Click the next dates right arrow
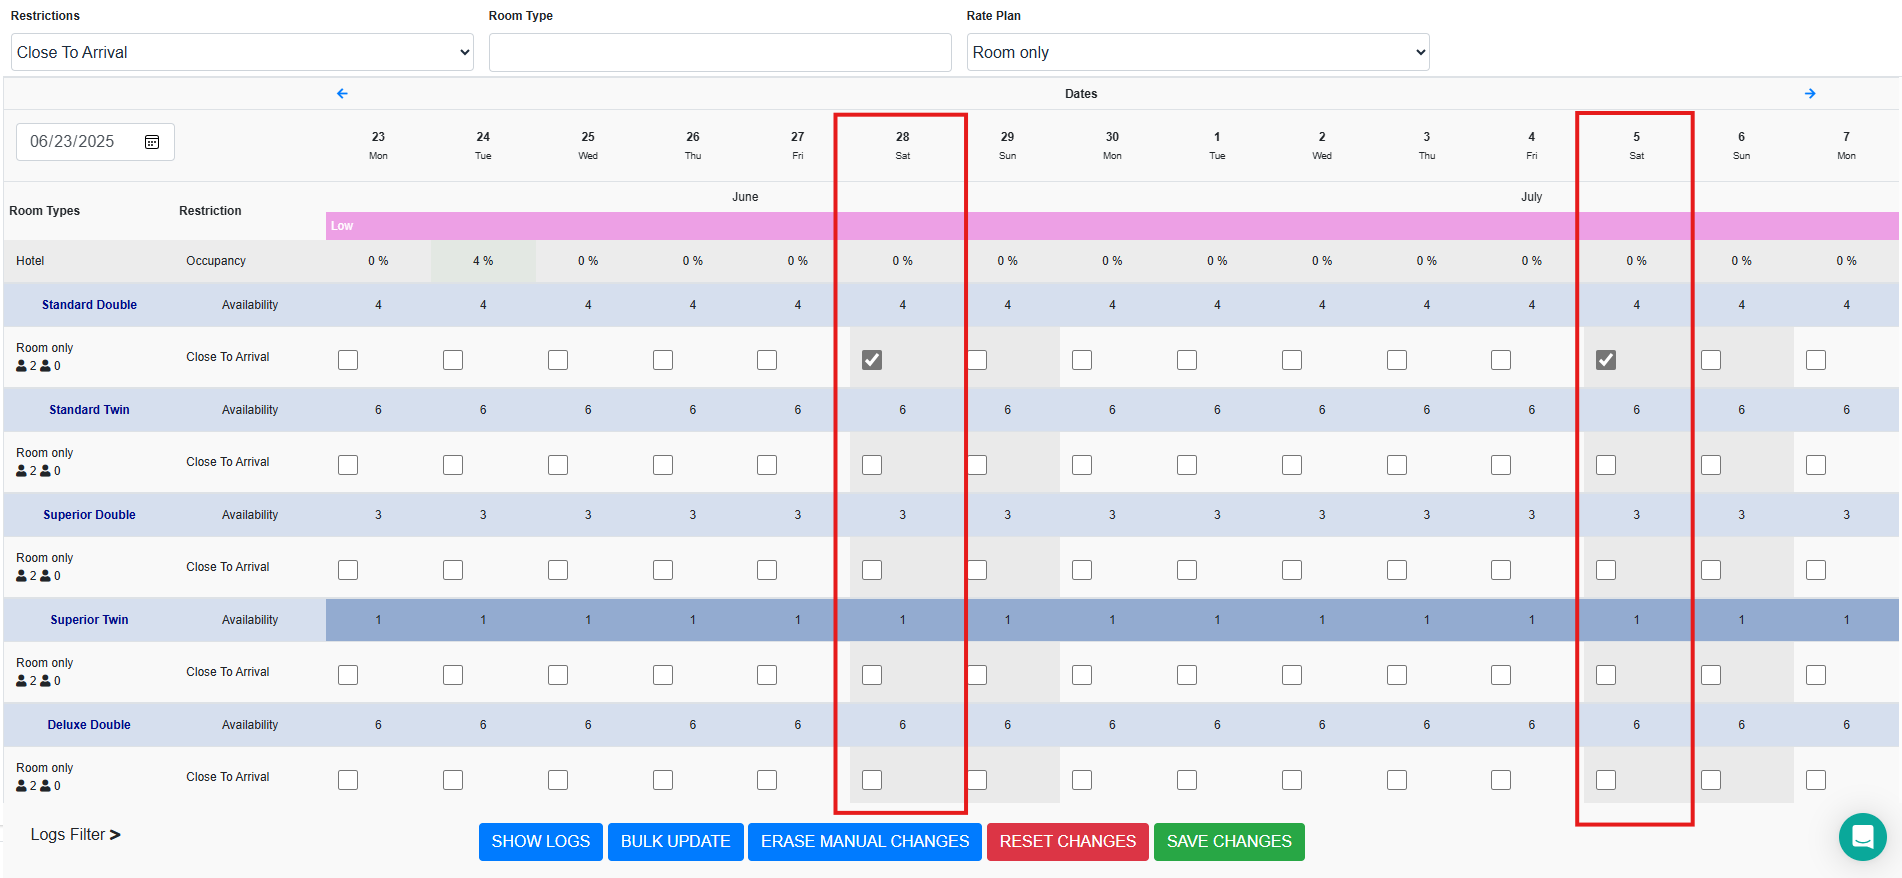 pyautogui.click(x=1810, y=93)
